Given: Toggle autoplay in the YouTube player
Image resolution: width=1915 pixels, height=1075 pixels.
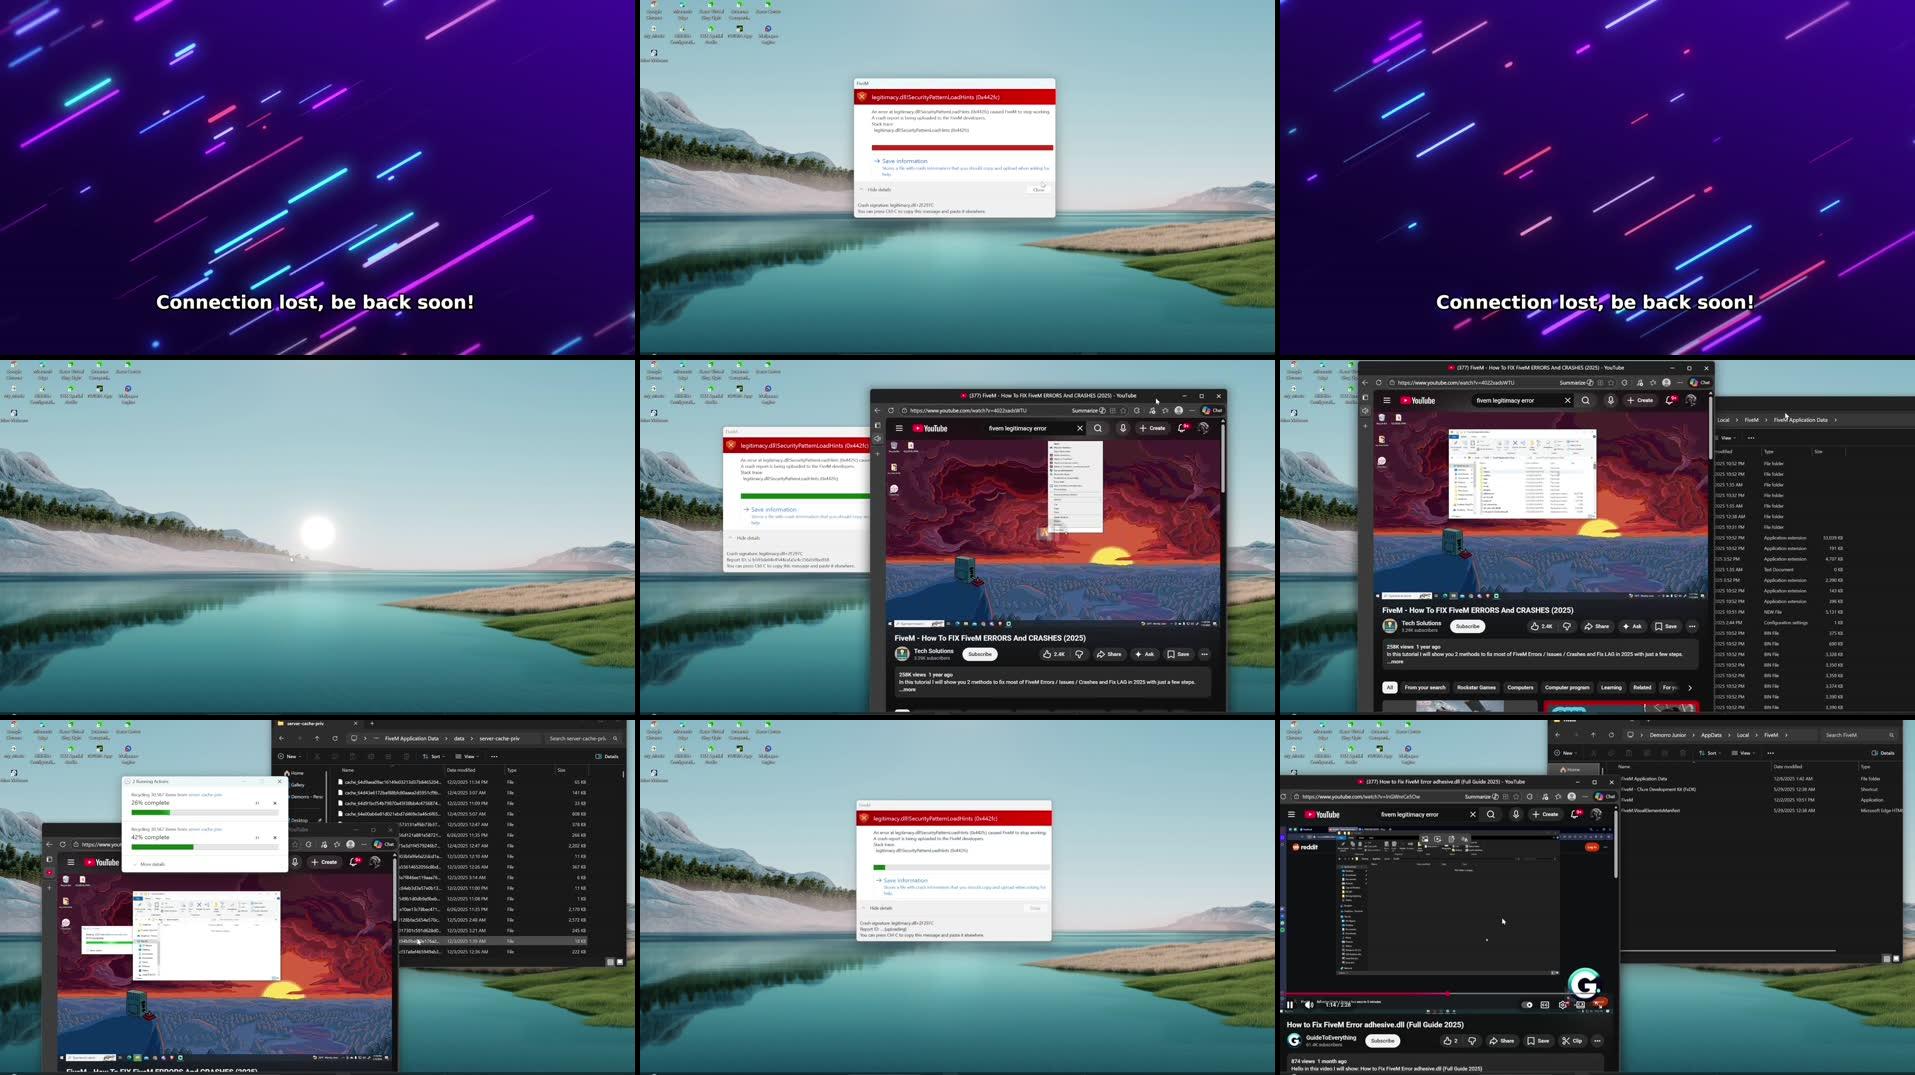Looking at the screenshot, I should pyautogui.click(x=1526, y=1005).
